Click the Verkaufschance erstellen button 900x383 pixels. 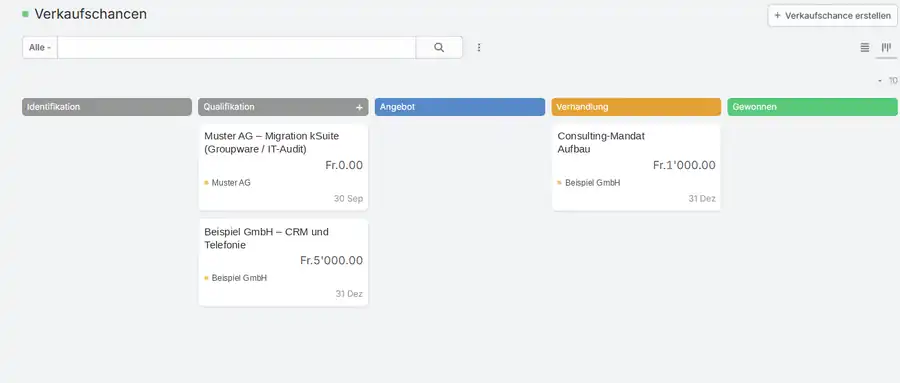coord(832,16)
